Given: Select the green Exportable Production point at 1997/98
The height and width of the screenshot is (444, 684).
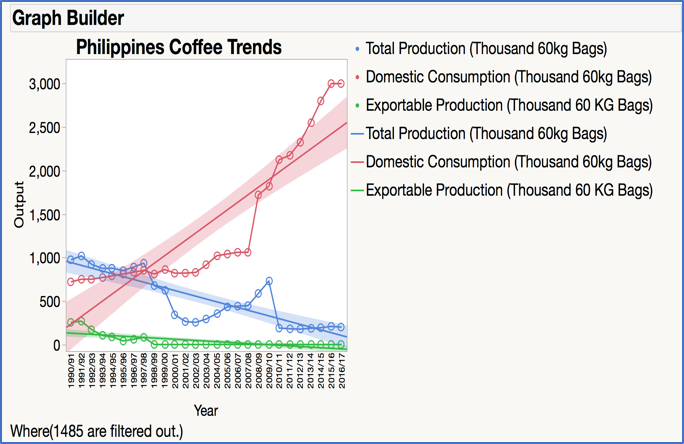Looking at the screenshot, I should [x=144, y=337].
